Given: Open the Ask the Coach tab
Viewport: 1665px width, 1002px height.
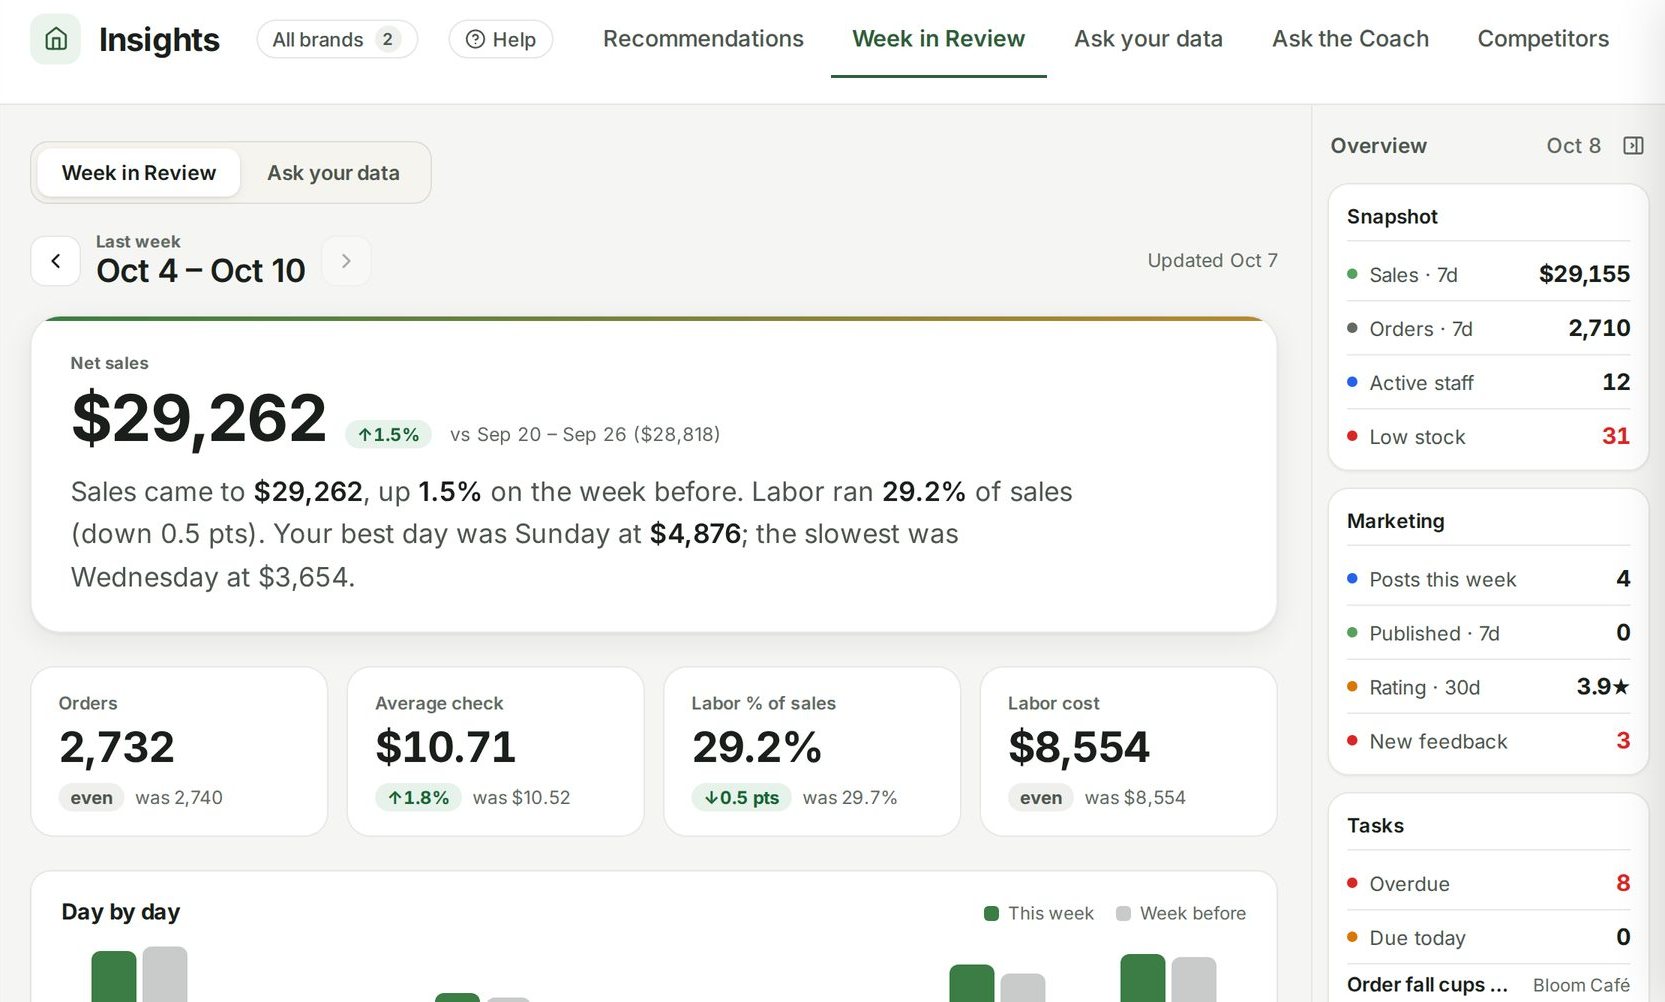Looking at the screenshot, I should [x=1350, y=39].
